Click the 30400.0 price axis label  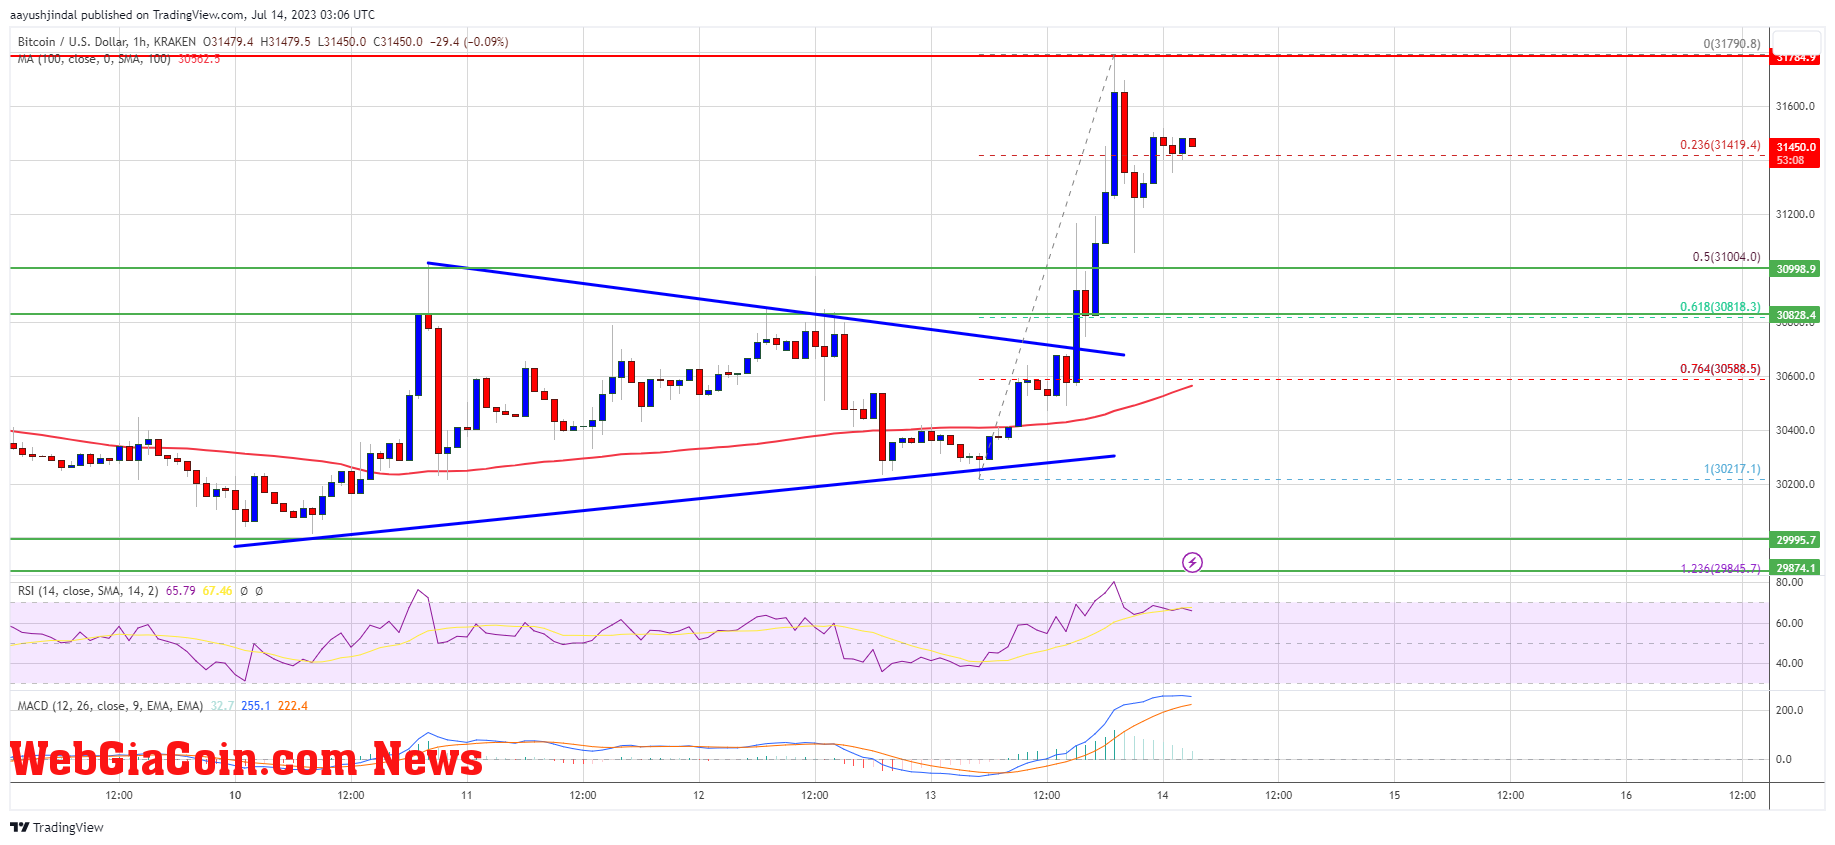tap(1795, 430)
